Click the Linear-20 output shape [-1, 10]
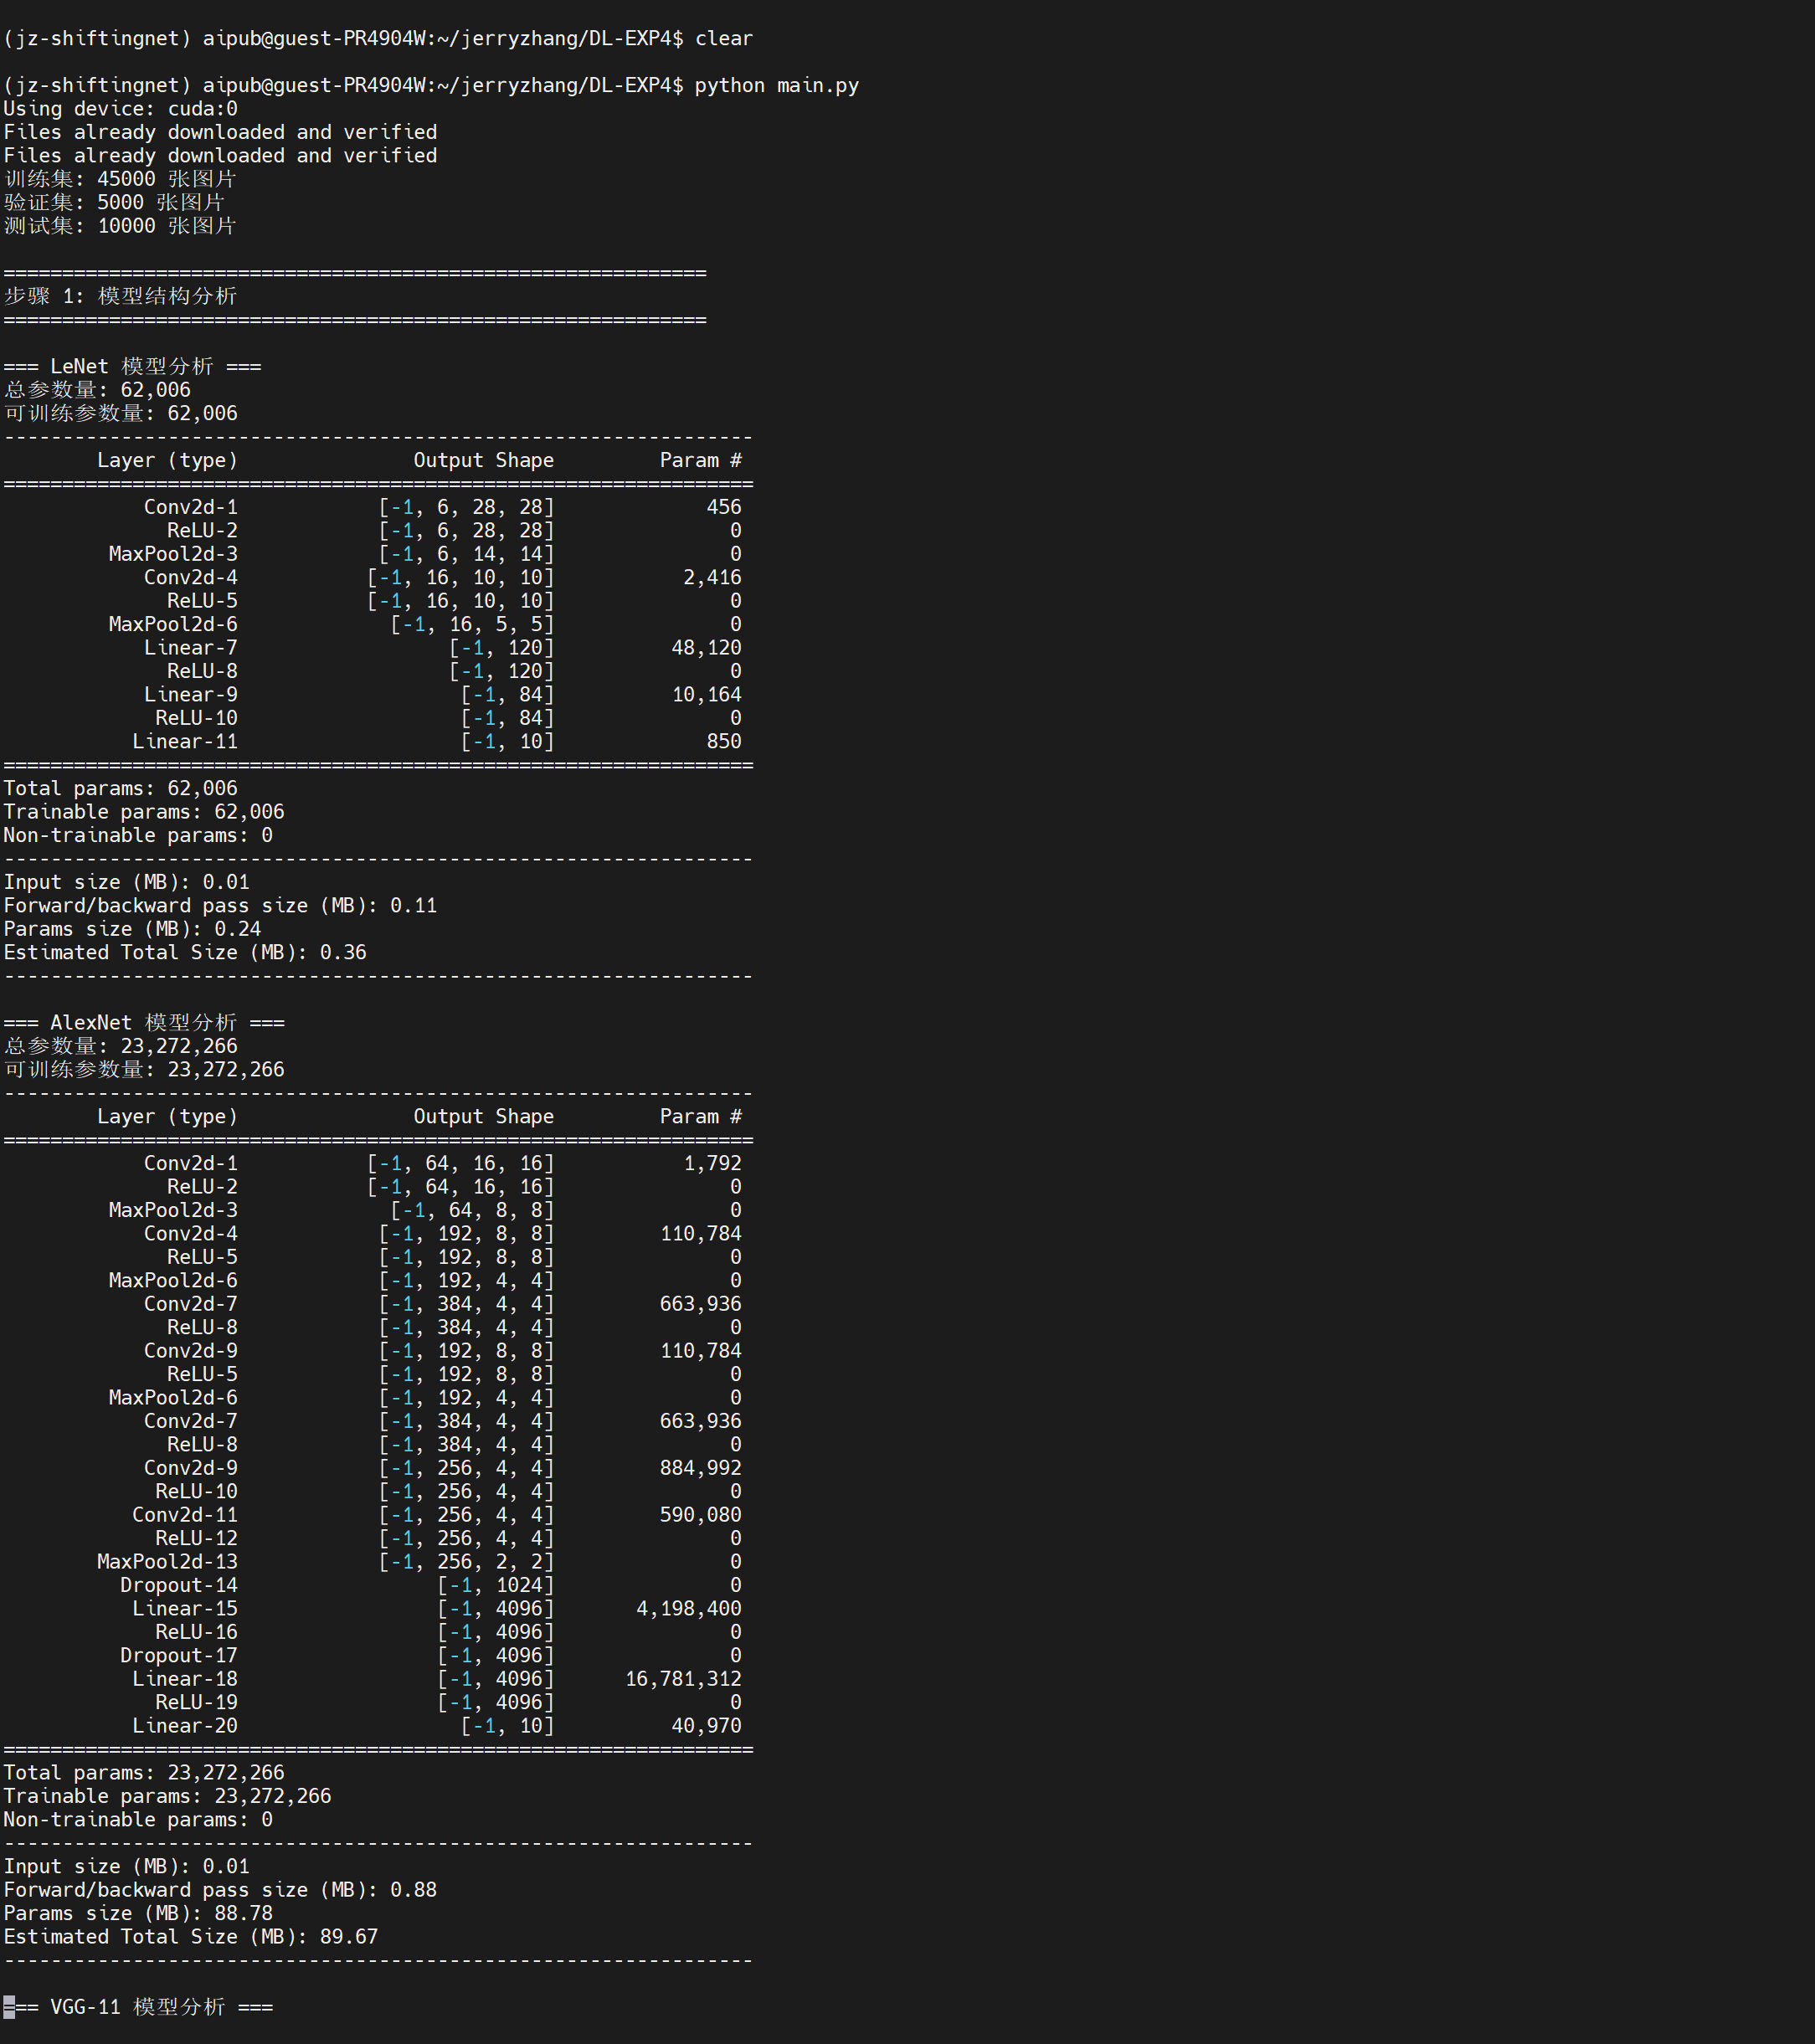Image resolution: width=1815 pixels, height=2044 pixels. pyautogui.click(x=507, y=1726)
